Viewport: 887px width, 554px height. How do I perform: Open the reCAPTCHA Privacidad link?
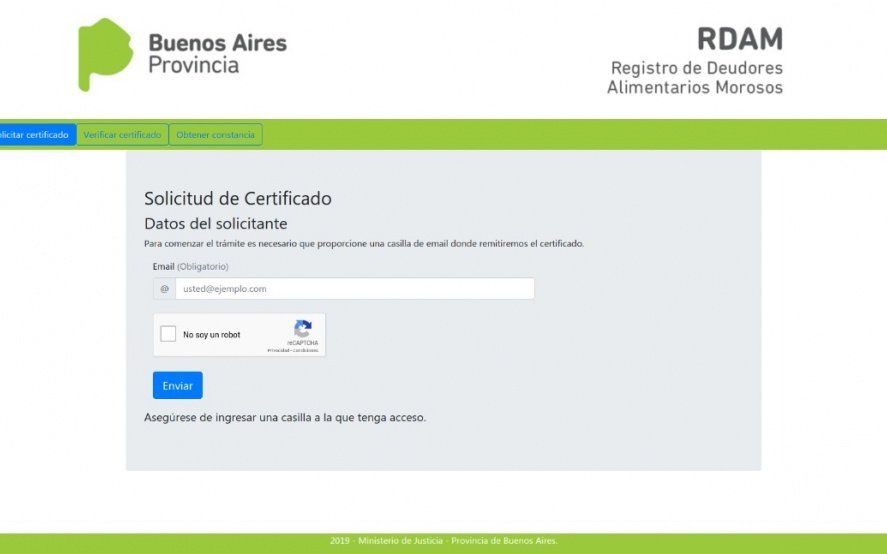click(278, 351)
